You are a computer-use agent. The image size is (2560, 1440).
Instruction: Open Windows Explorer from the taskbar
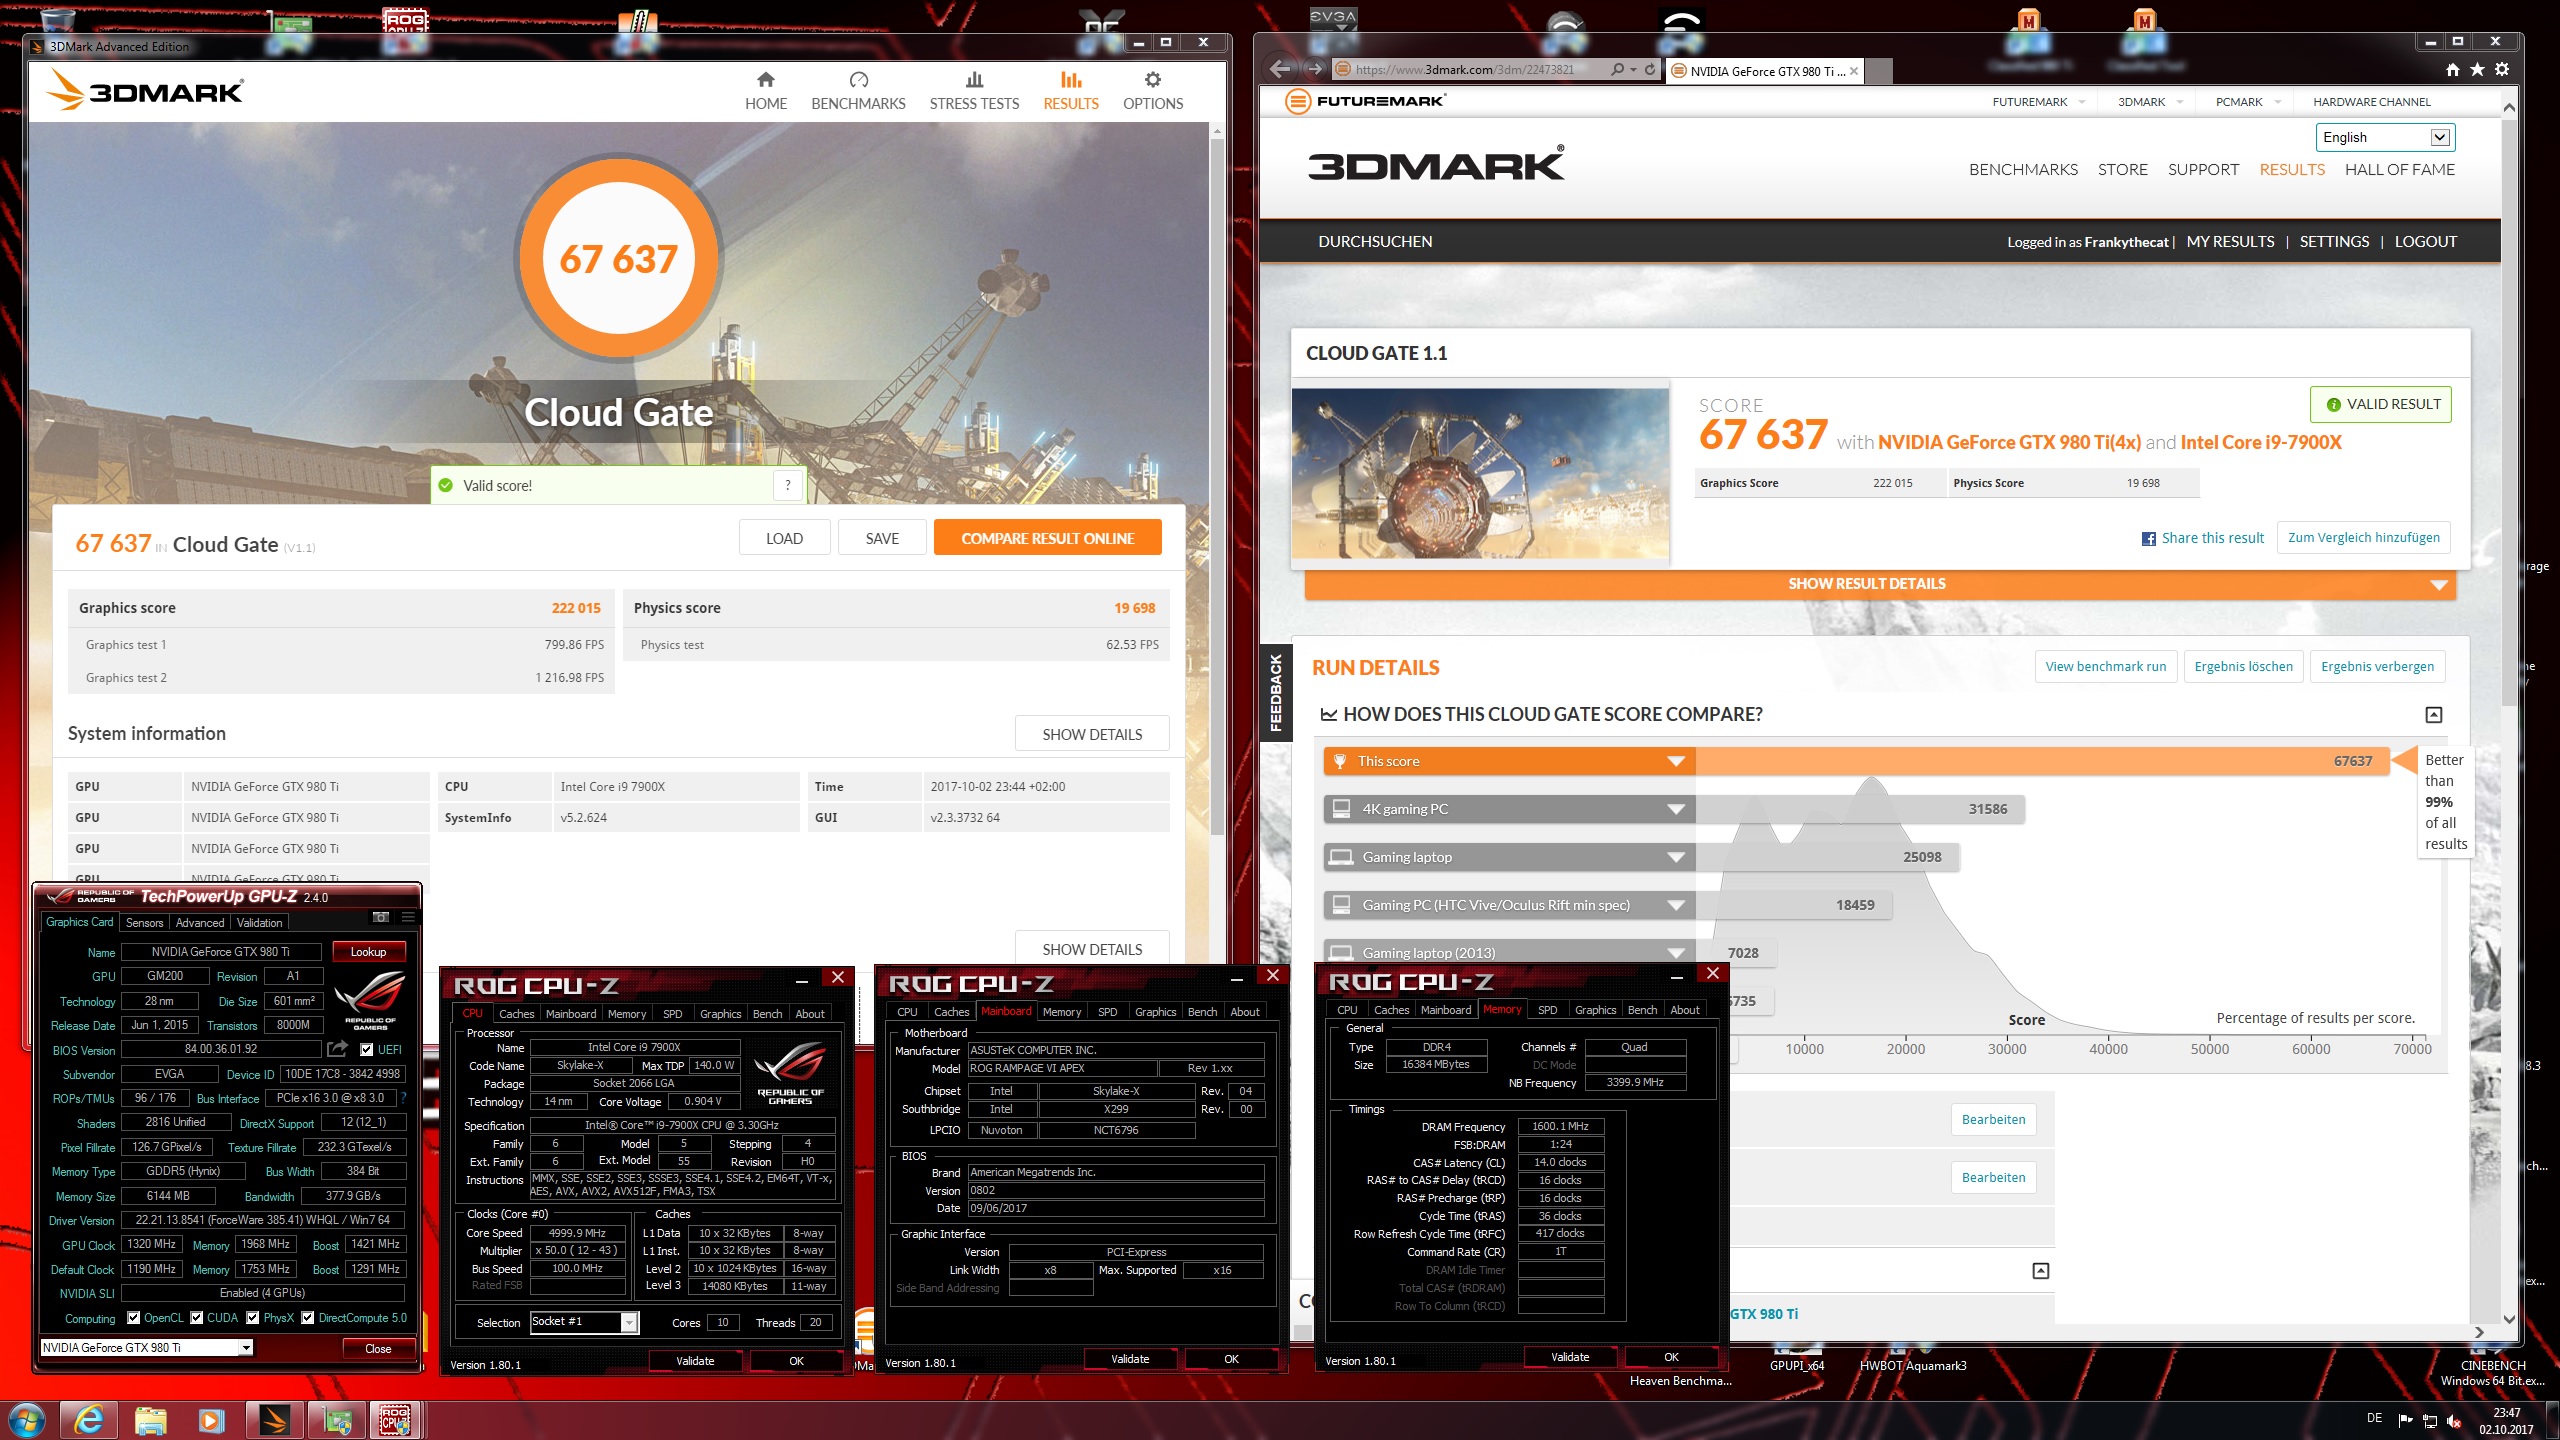click(150, 1420)
